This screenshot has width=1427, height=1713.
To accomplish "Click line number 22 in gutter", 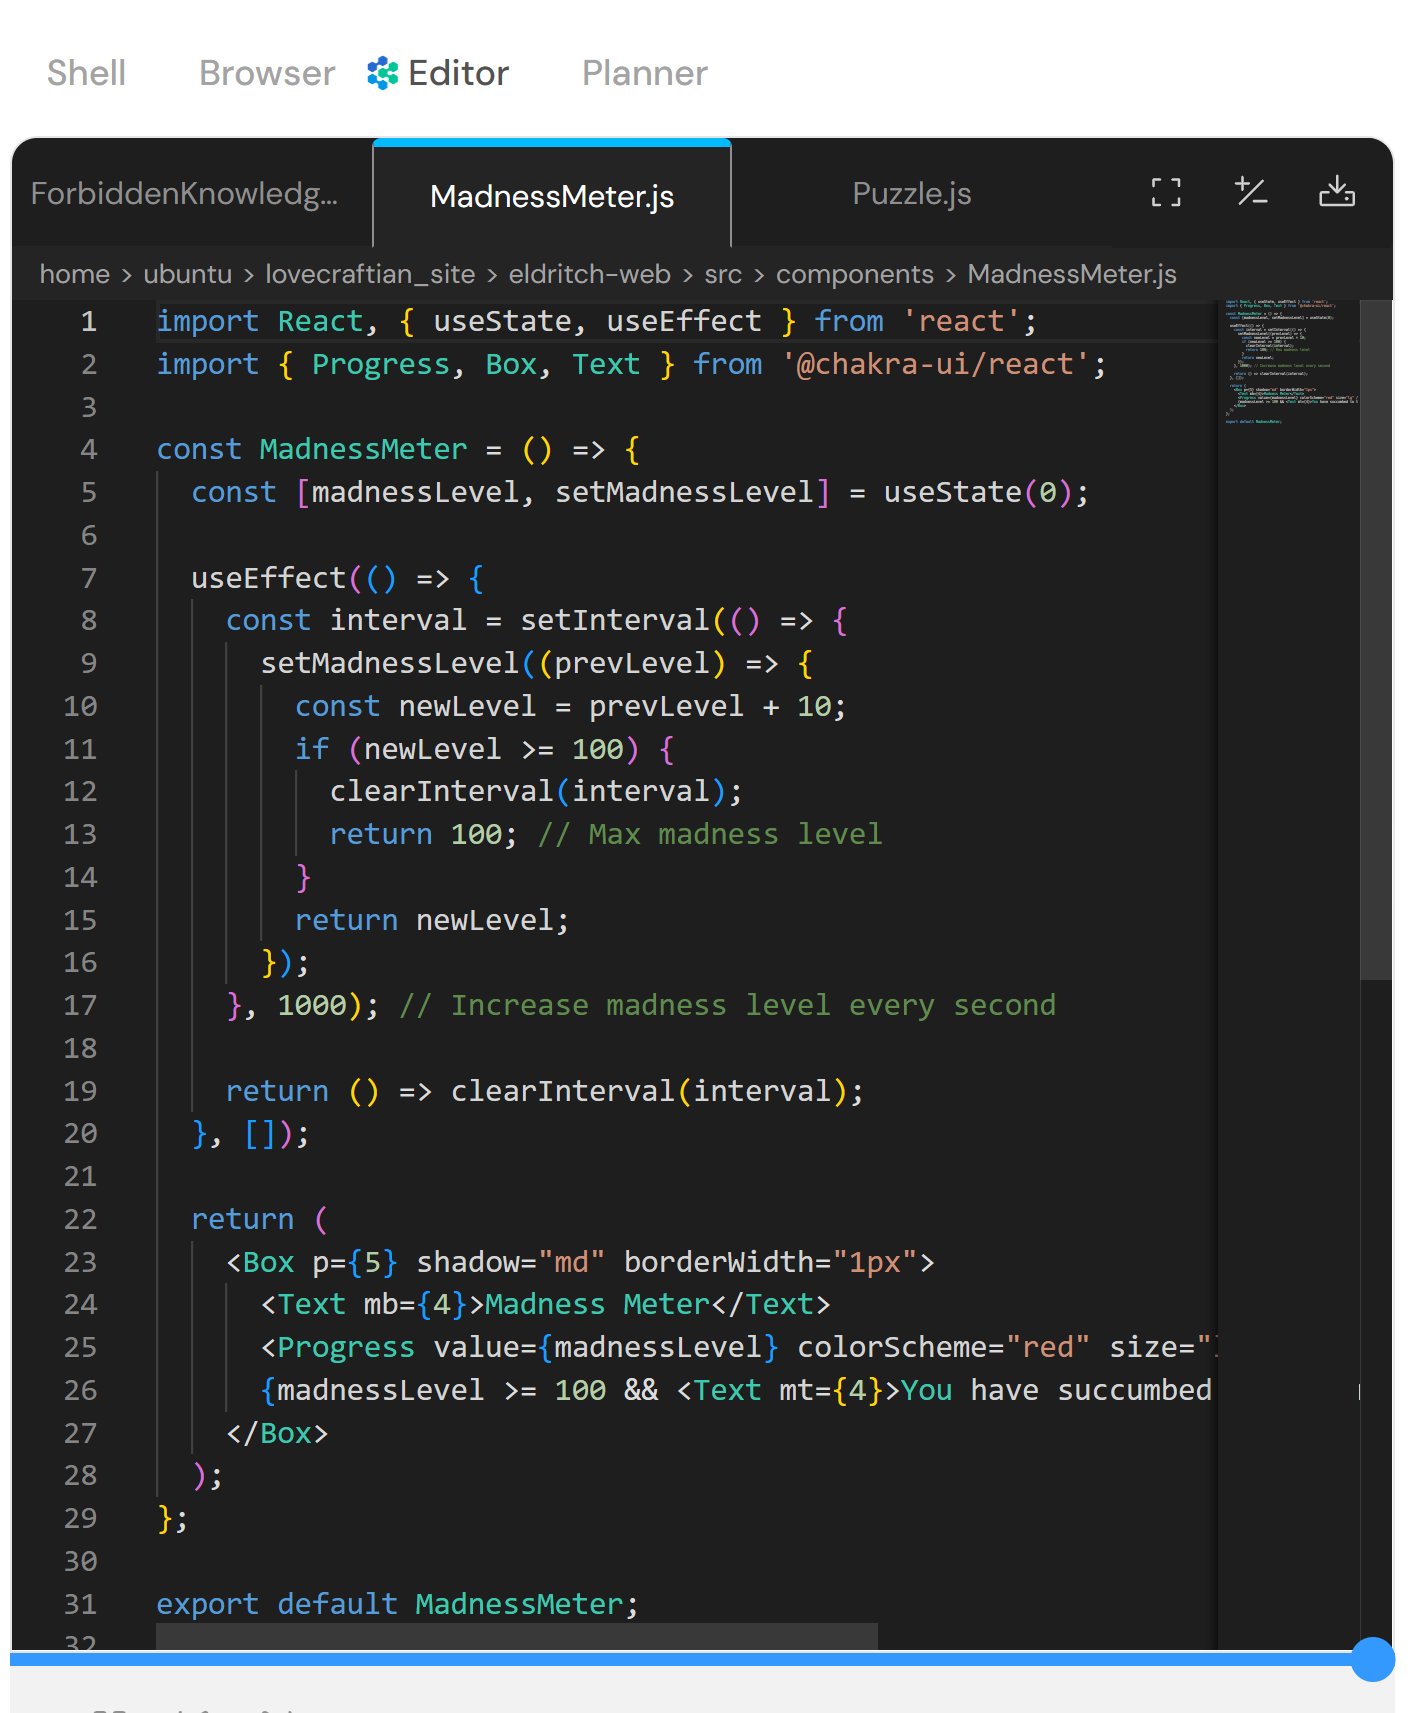I will 80,1219.
